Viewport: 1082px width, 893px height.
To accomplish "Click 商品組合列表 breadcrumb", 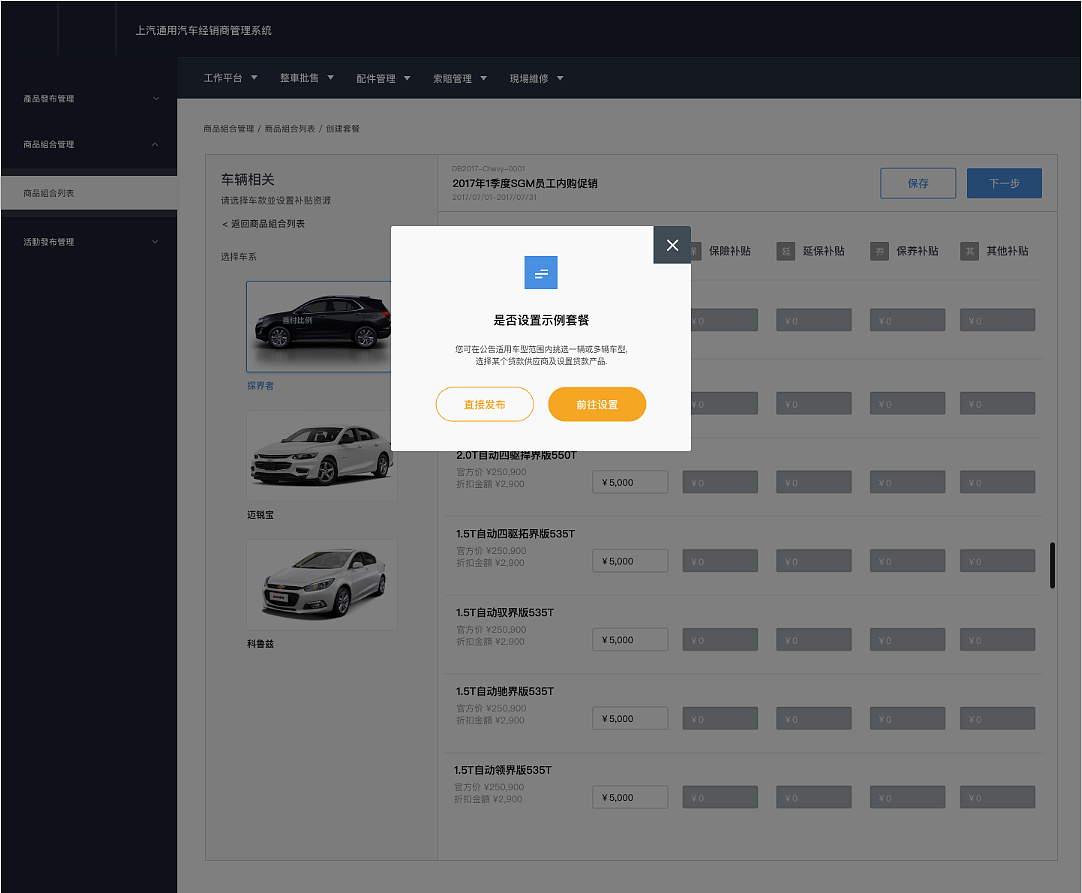I will tap(290, 129).
